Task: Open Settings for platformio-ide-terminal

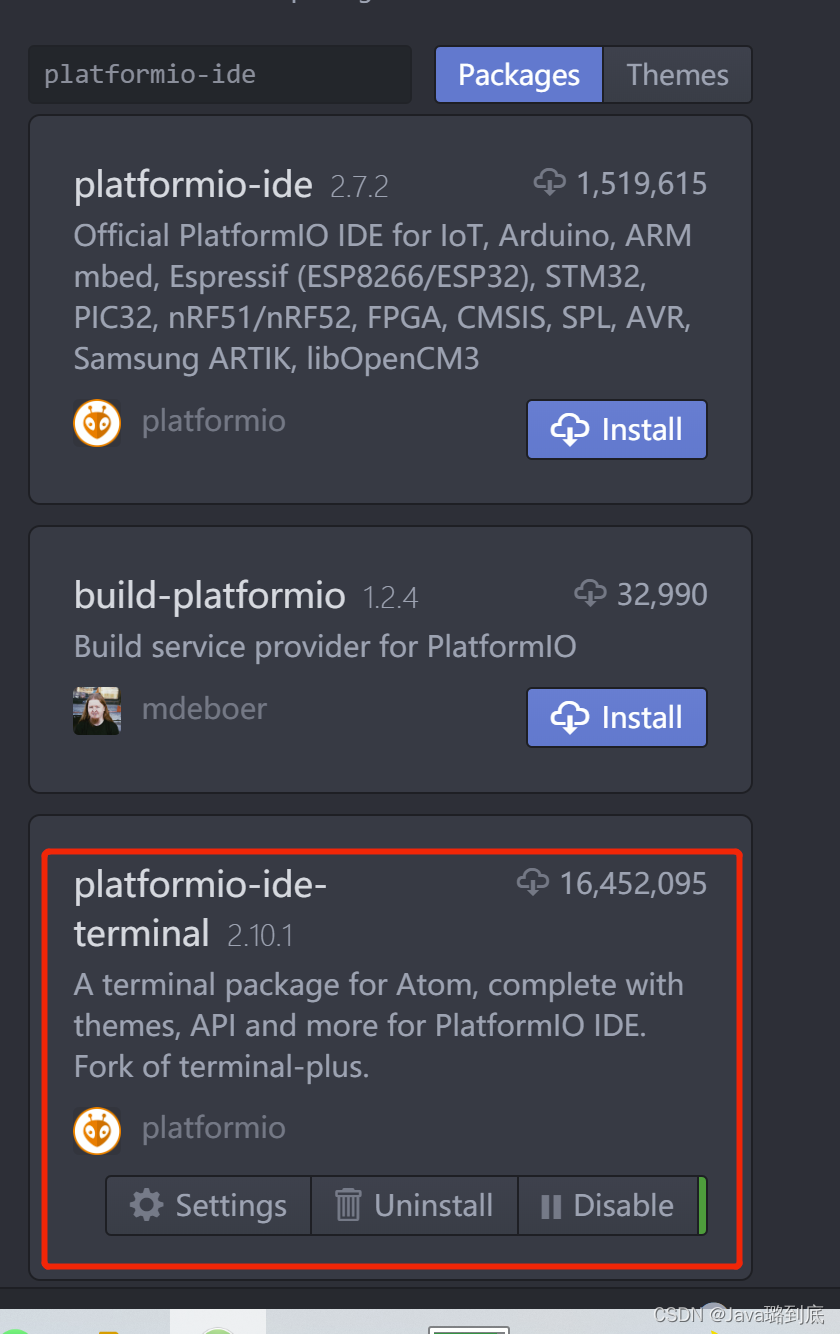Action: [209, 1205]
